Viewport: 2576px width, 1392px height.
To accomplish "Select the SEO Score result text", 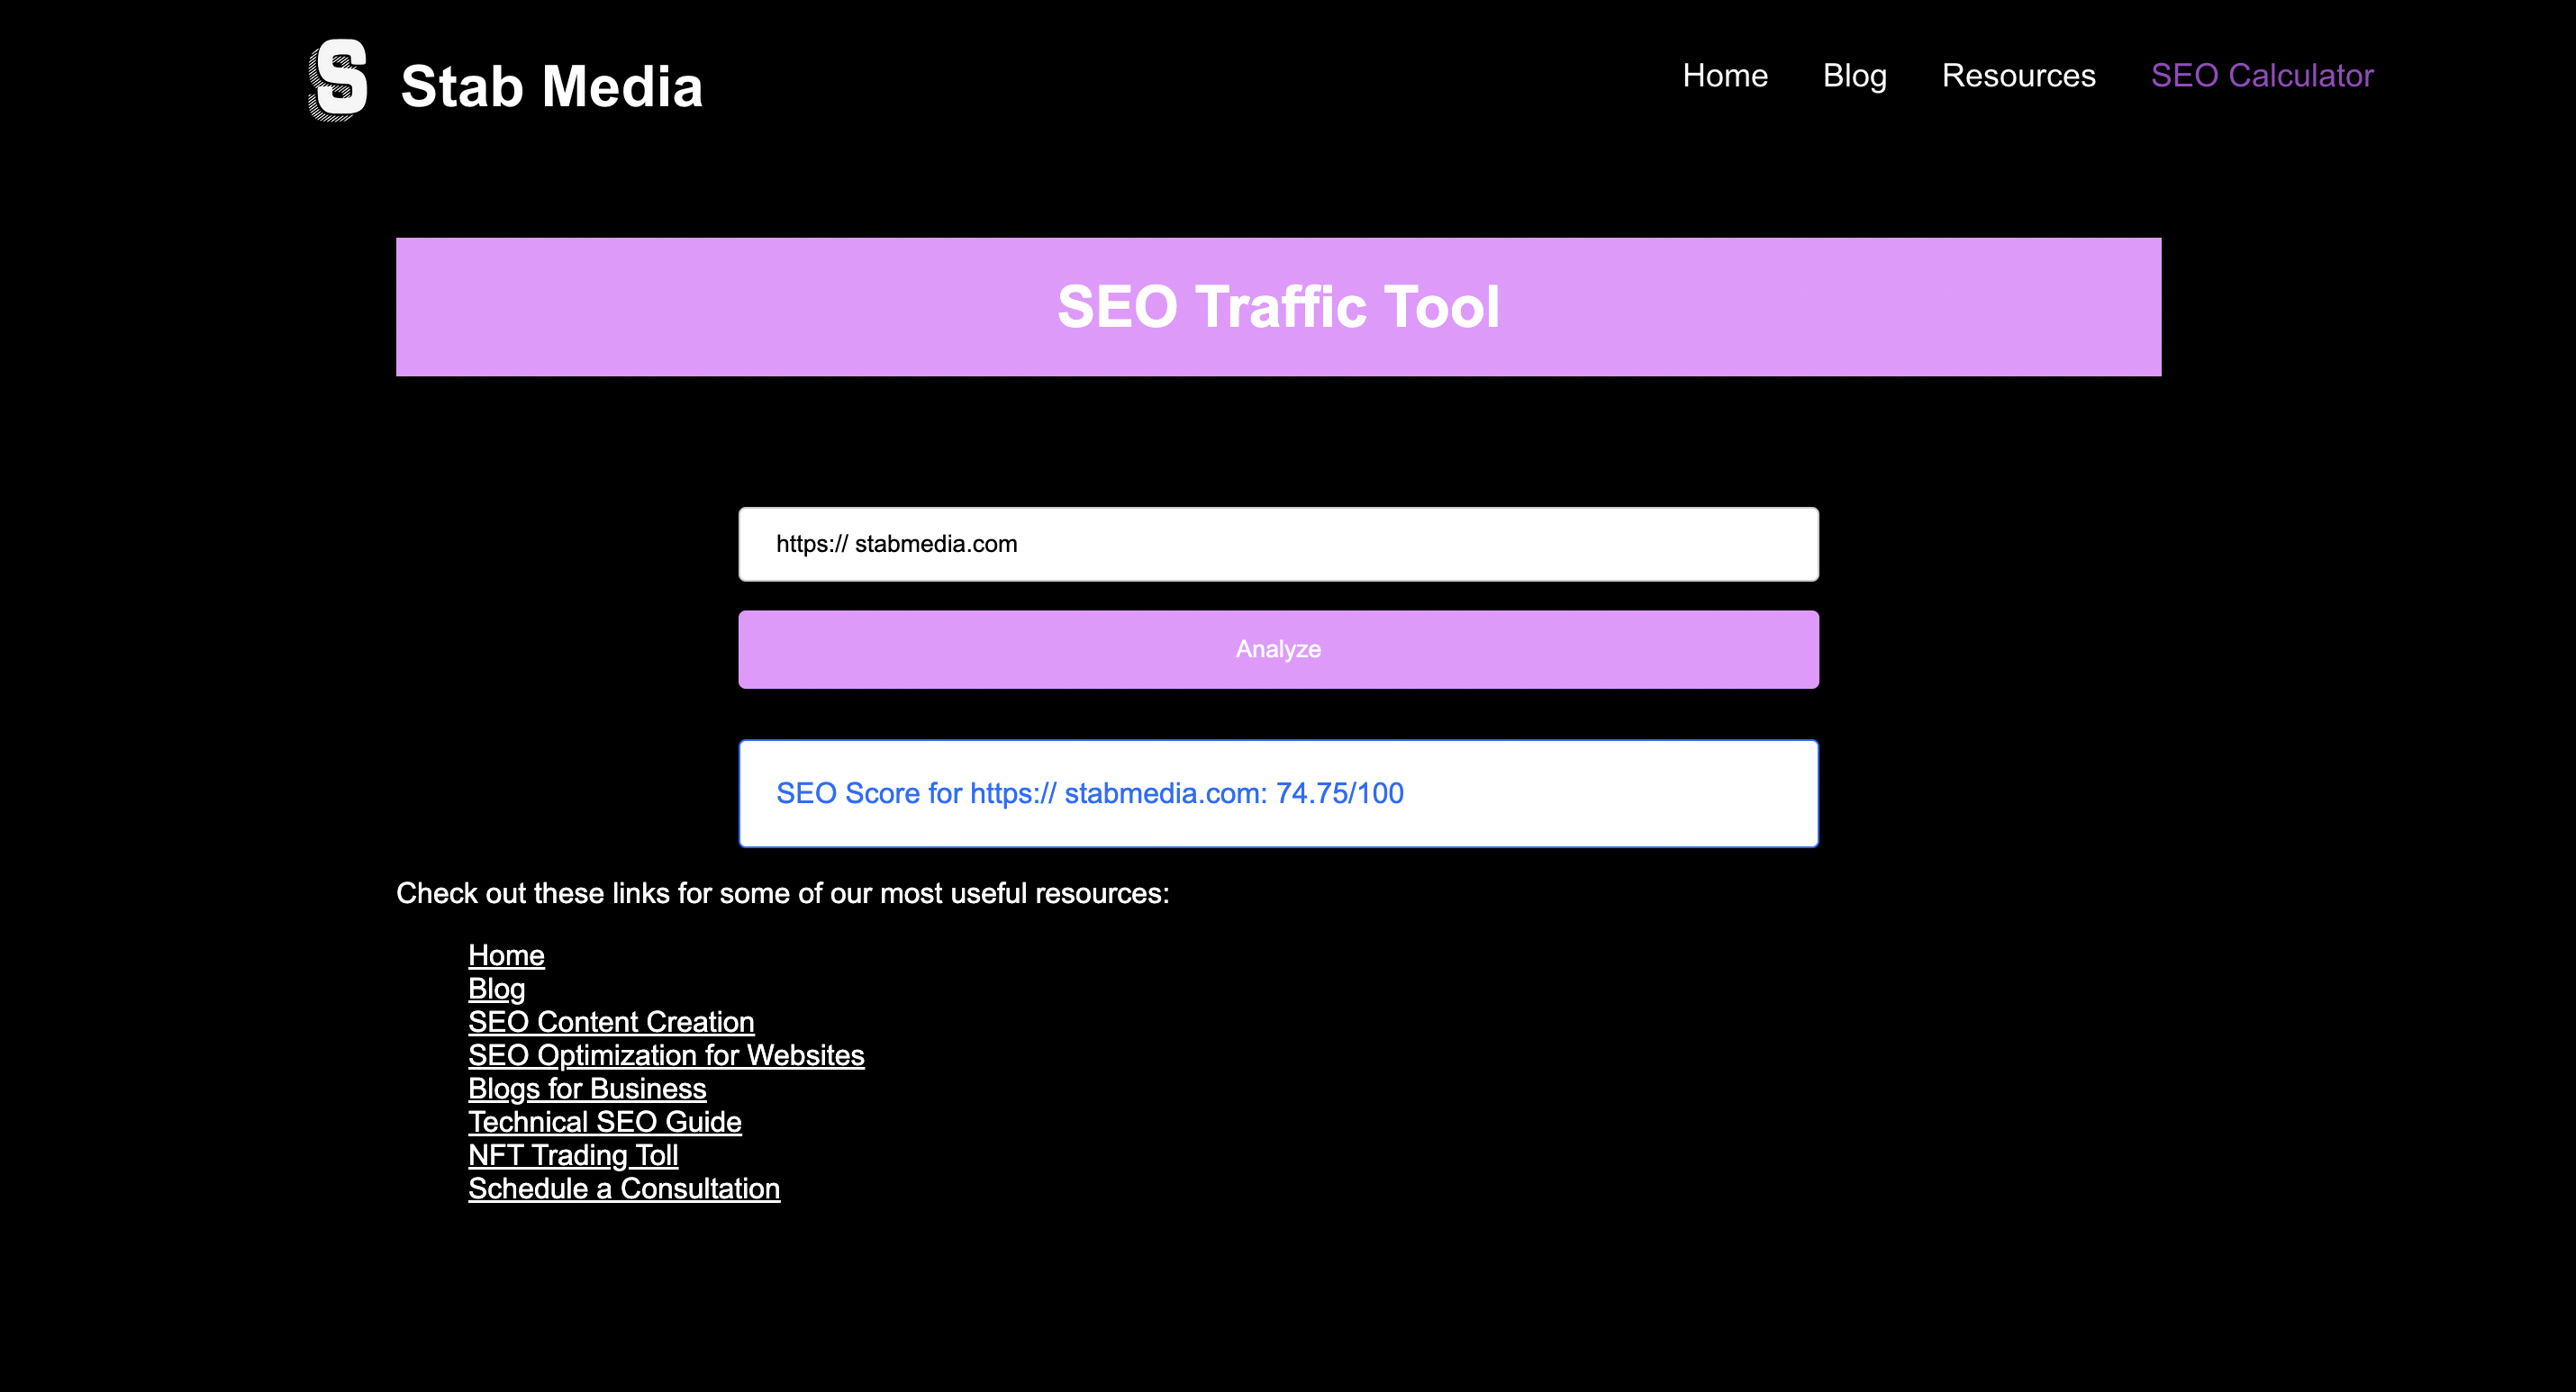I will click(x=1090, y=793).
